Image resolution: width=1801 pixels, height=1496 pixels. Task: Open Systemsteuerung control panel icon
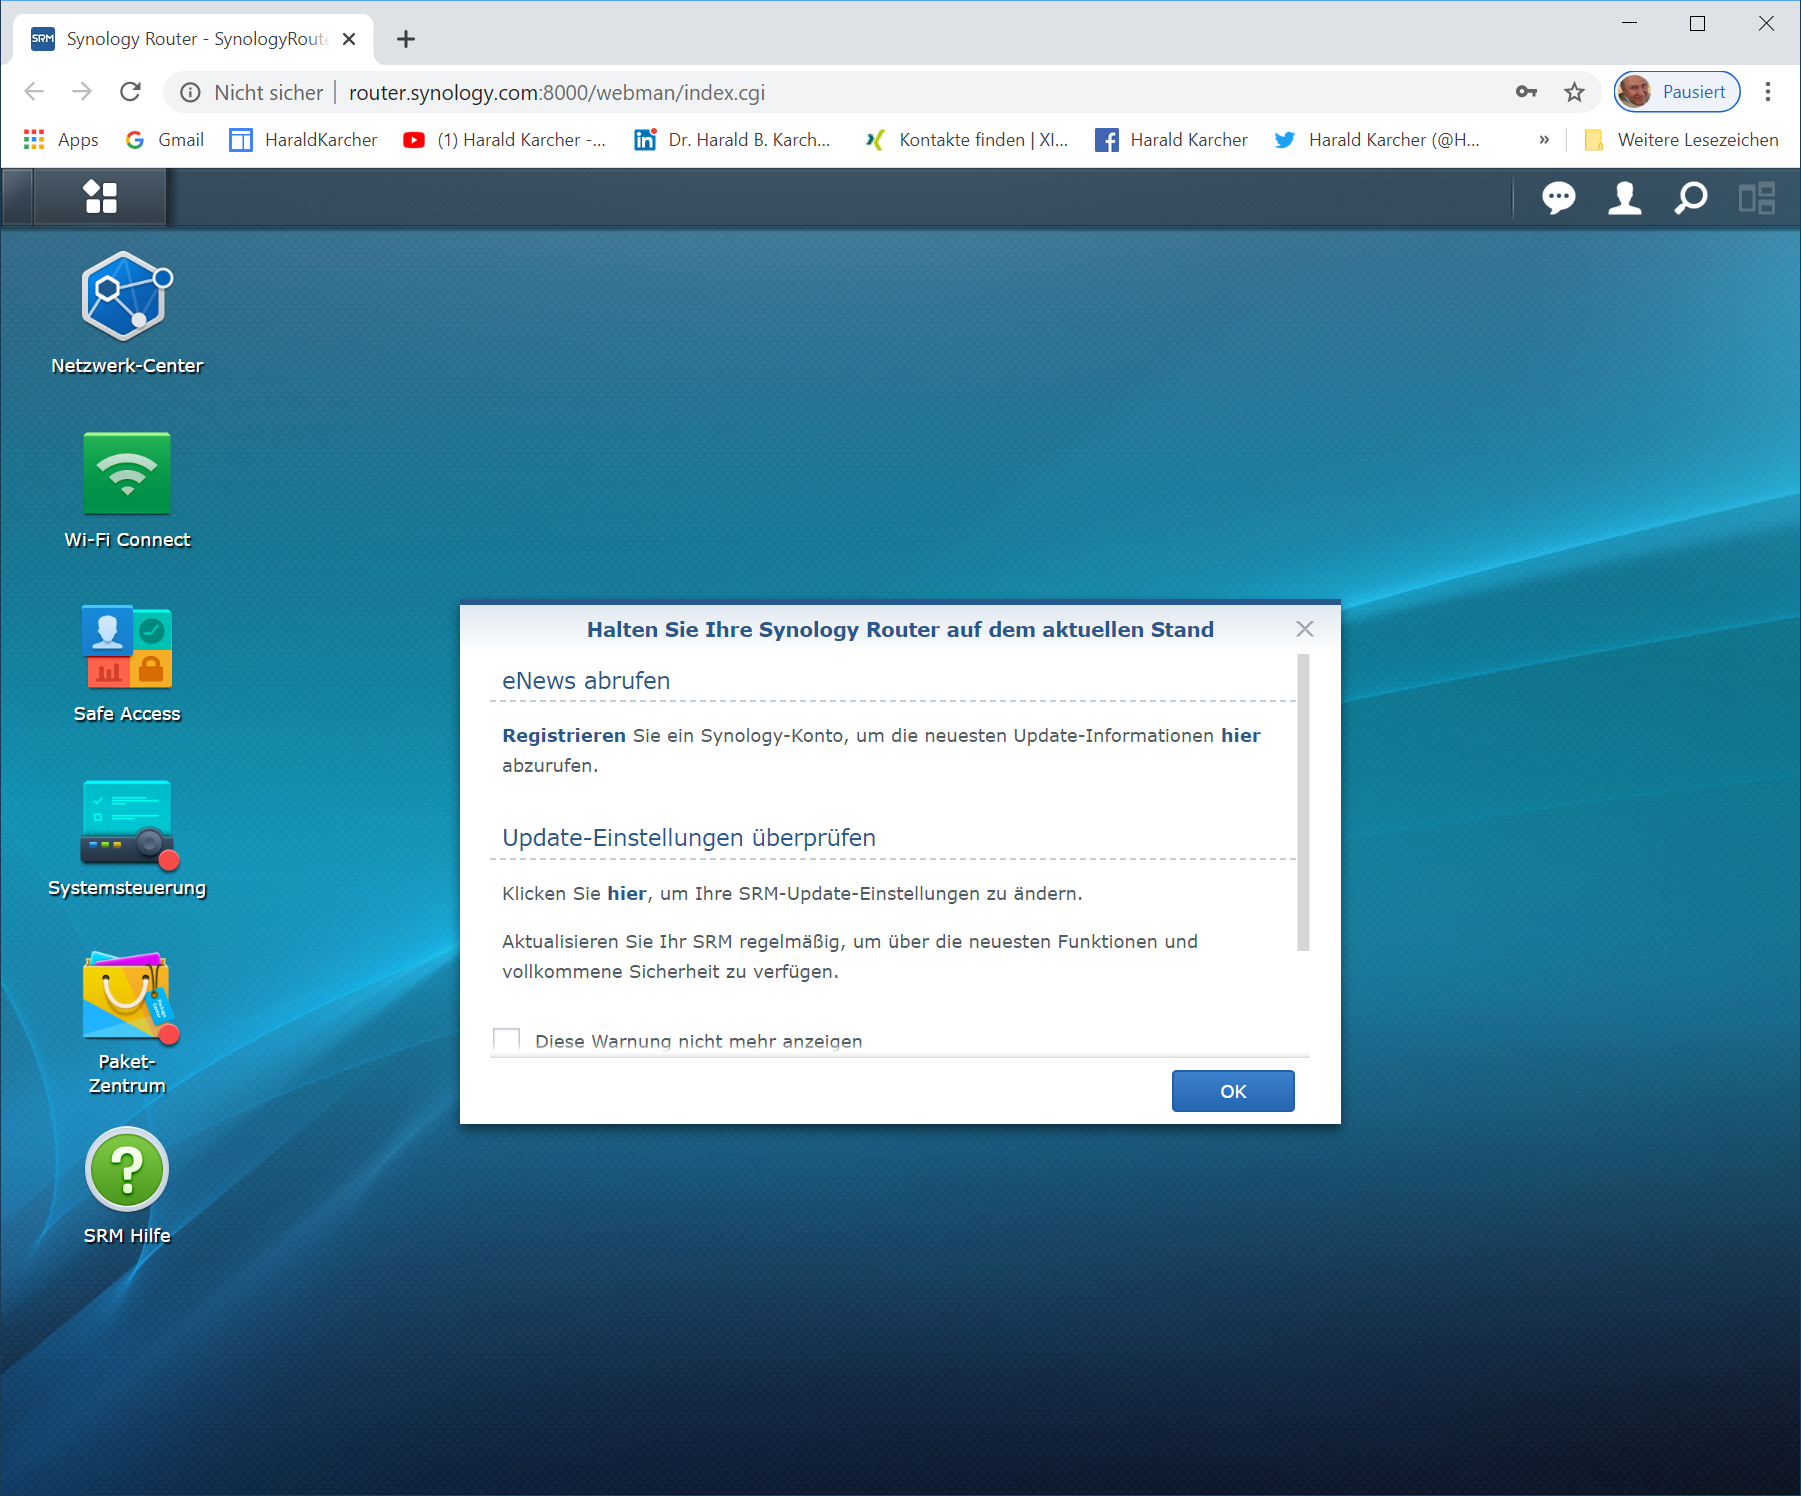coord(127,823)
